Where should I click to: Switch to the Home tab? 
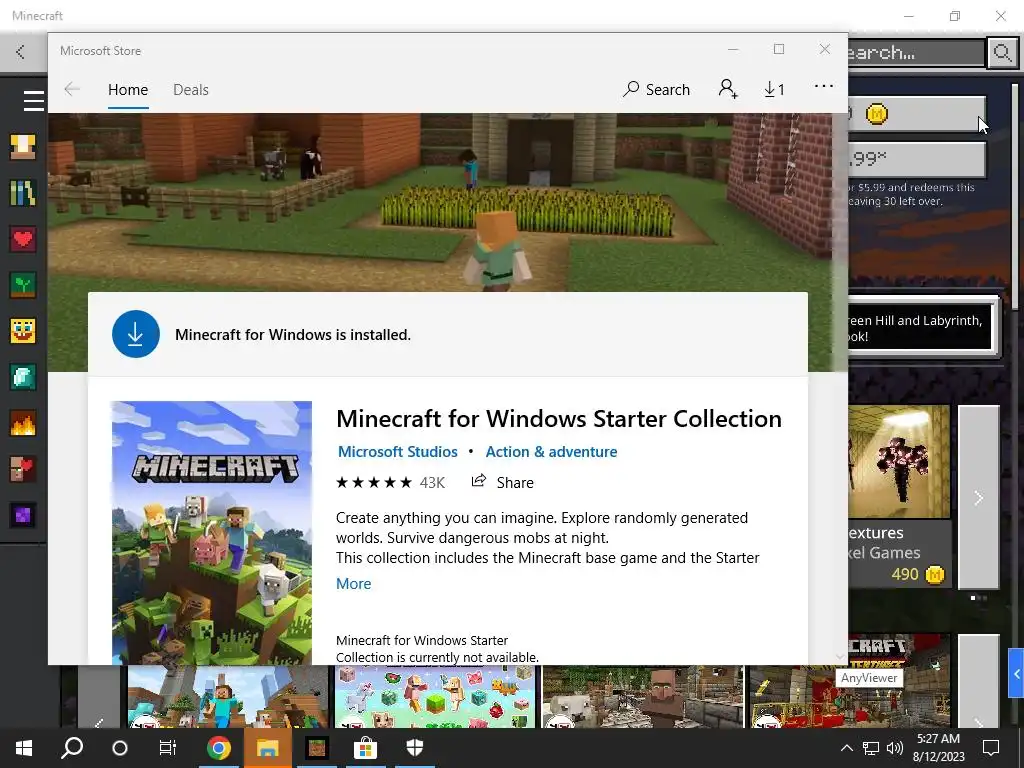coord(128,89)
